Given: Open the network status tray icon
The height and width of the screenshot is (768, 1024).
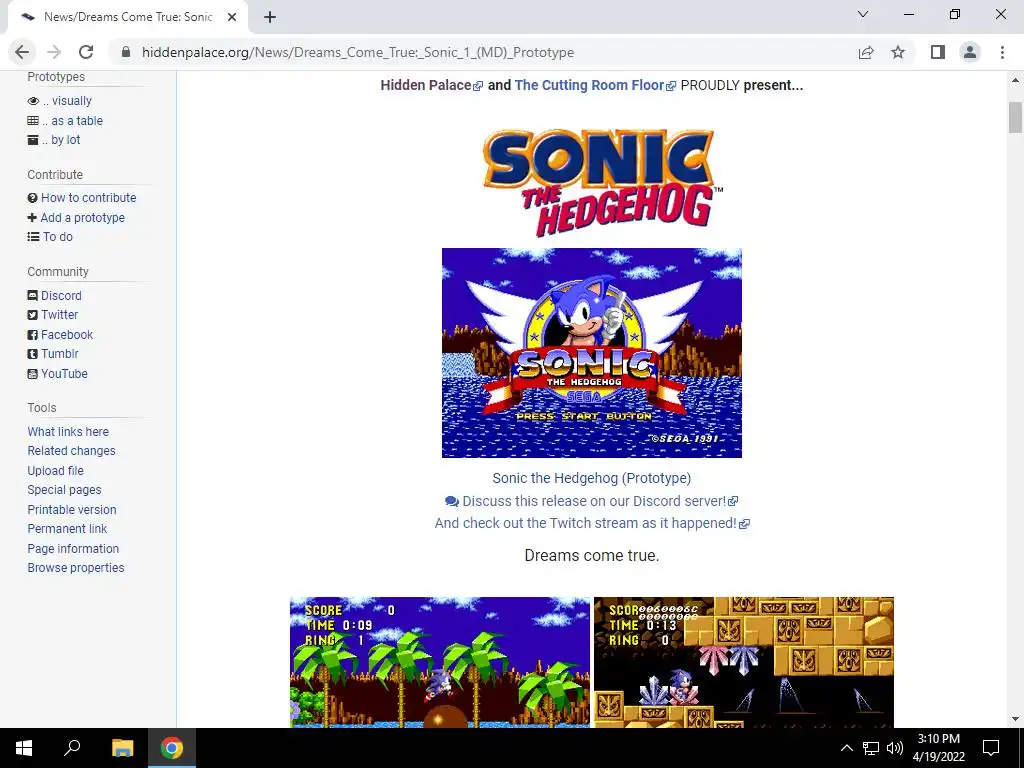Looking at the screenshot, I should click(871, 748).
